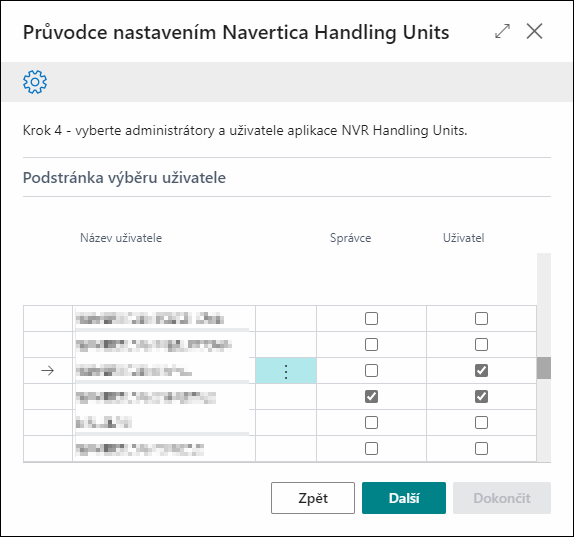
Task: Click the Správce column header
Action: (350, 238)
